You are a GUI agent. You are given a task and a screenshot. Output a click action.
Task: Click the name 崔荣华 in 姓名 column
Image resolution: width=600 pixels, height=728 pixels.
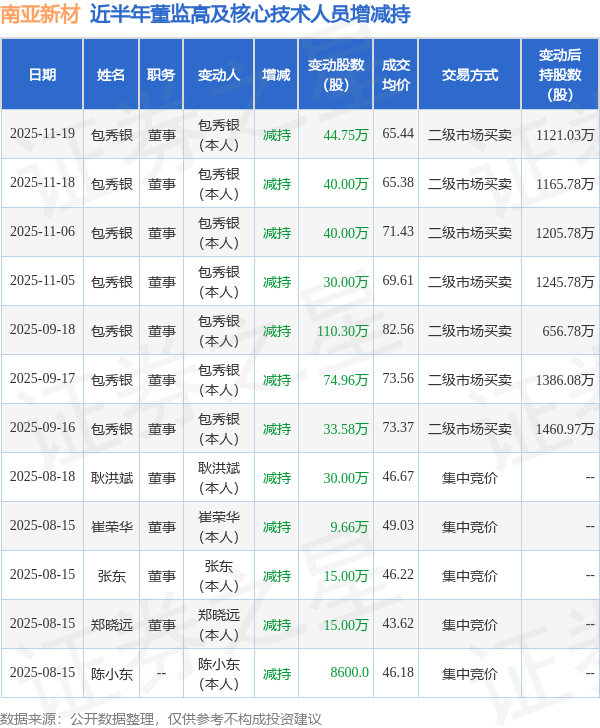point(111,527)
